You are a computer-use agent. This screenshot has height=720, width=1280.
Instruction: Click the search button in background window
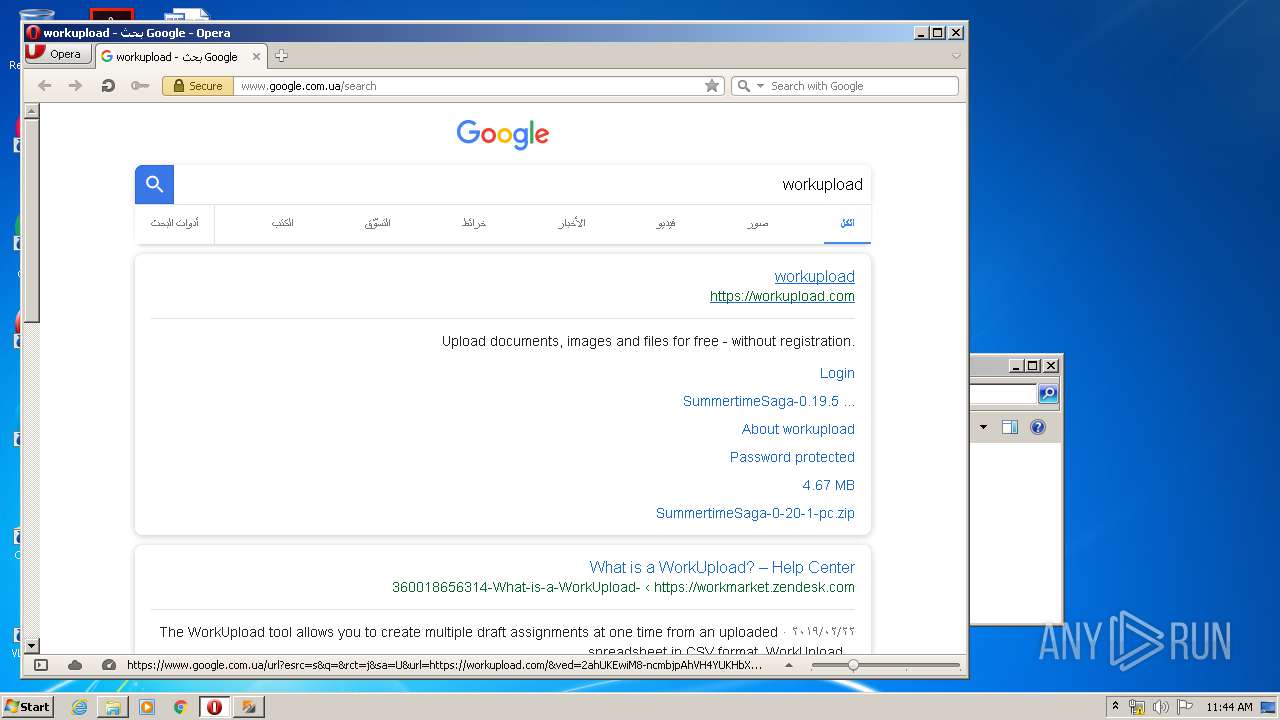(1048, 394)
